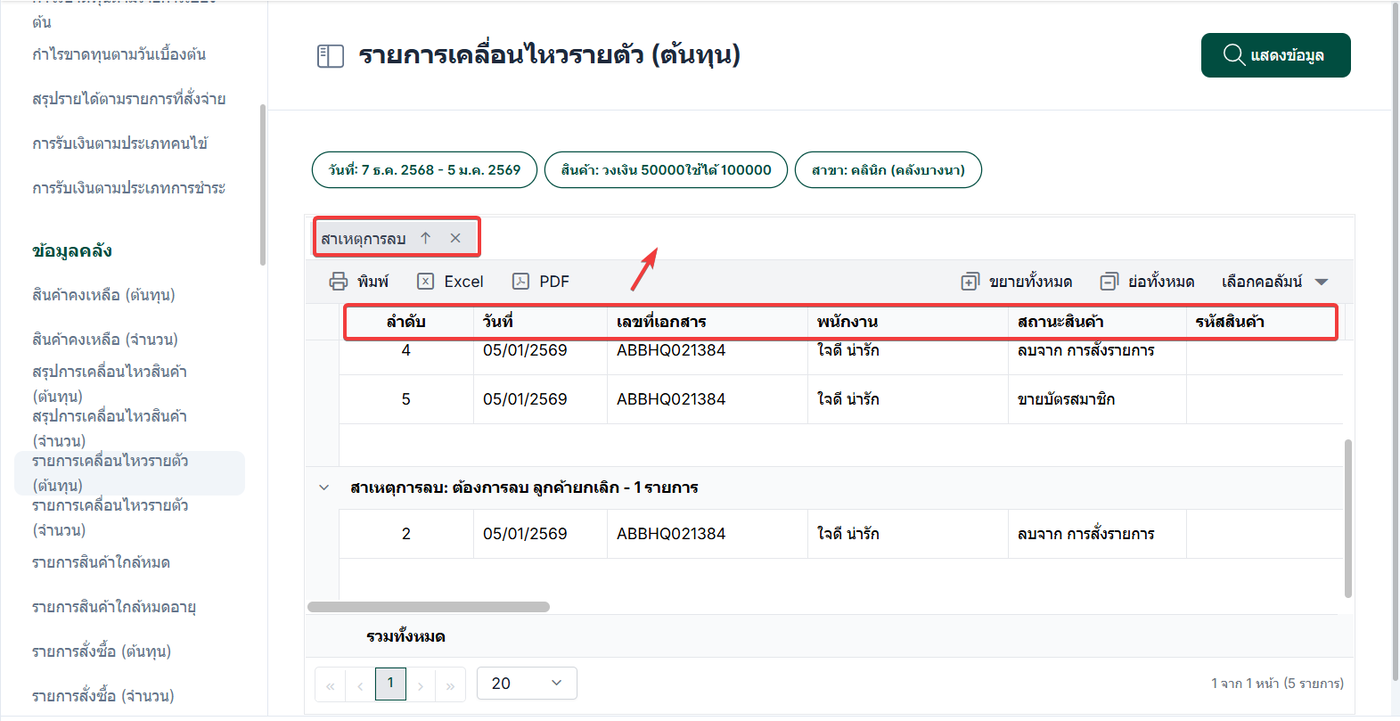Click ขายบัตรสมาชิก status in row 5
This screenshot has height=721, width=1400.
1066,399
